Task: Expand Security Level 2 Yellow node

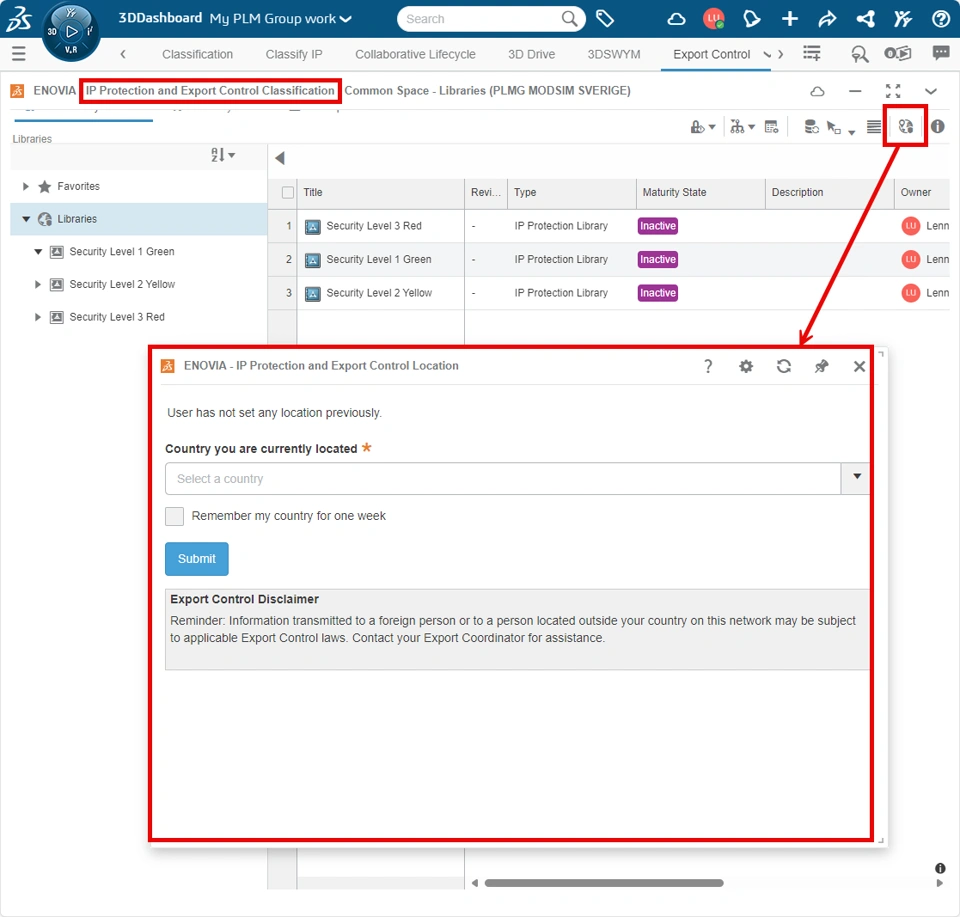Action: click(x=38, y=284)
